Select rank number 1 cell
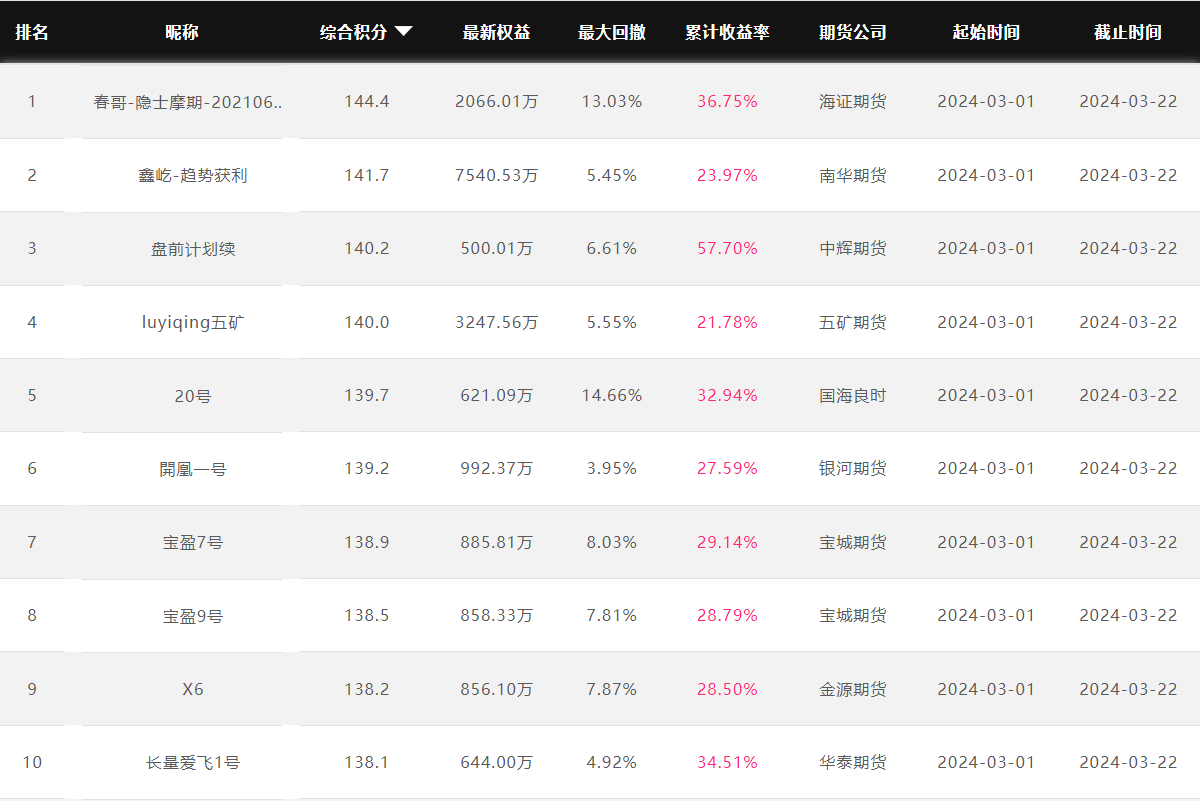Image resolution: width=1200 pixels, height=801 pixels. coord(32,102)
